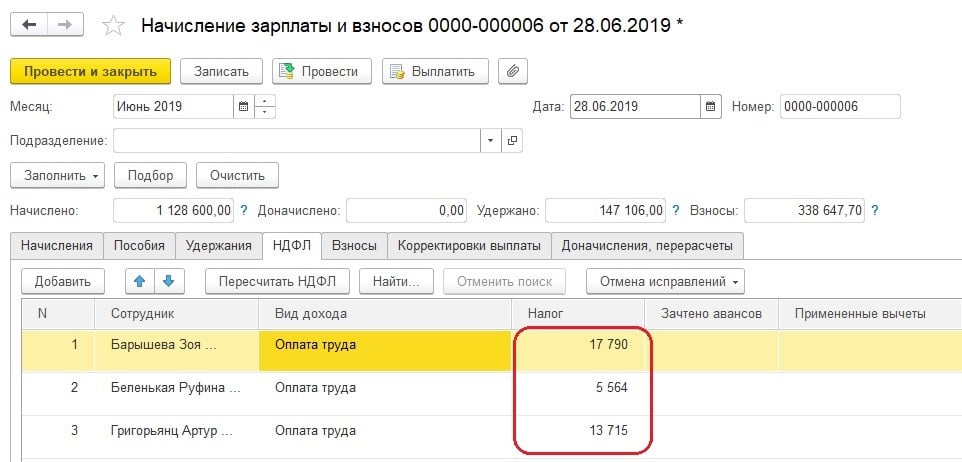Screen dimensions: 962x462
Task: Focus the Дата input field
Action: [x=635, y=106]
